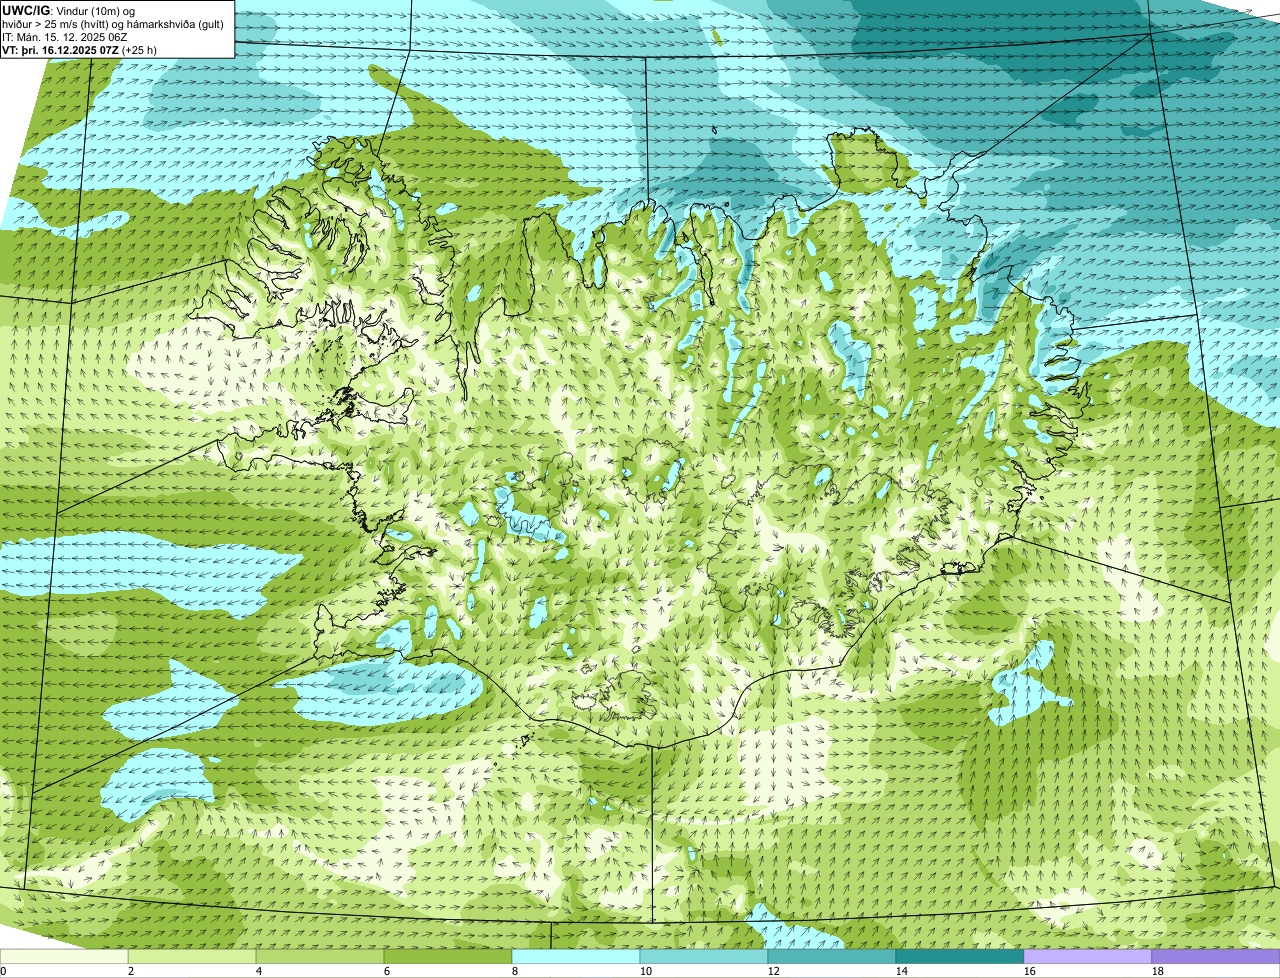Image resolution: width=1280 pixels, height=978 pixels.
Task: Click the 14–16 m/s dark teal legend swatch
Action: (960, 957)
